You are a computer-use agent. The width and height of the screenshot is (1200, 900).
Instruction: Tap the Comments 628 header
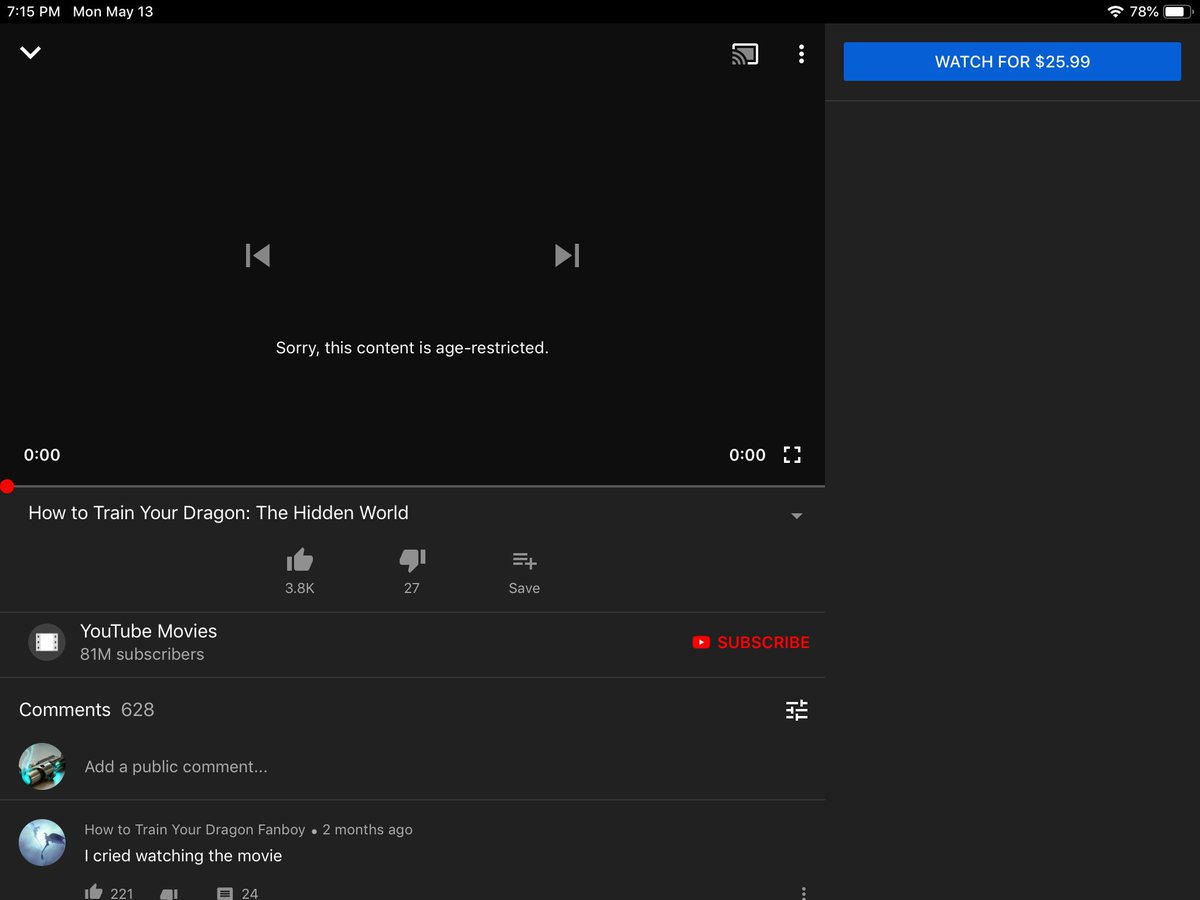point(86,710)
